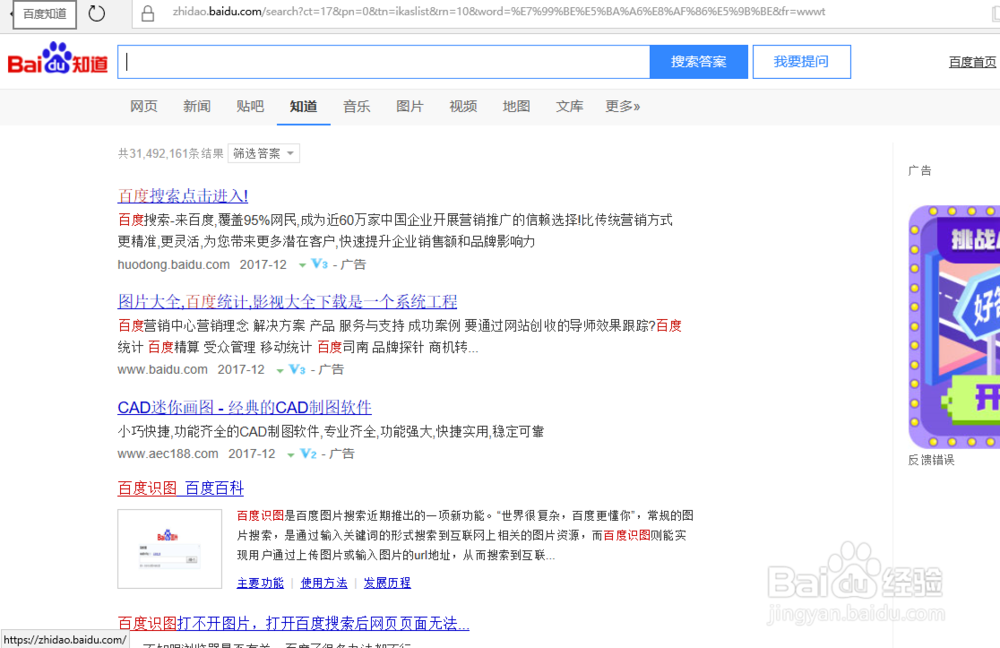The height and width of the screenshot is (648, 1000).
Task: Click the huodong.baidu.com source URL text
Action: (x=173, y=265)
